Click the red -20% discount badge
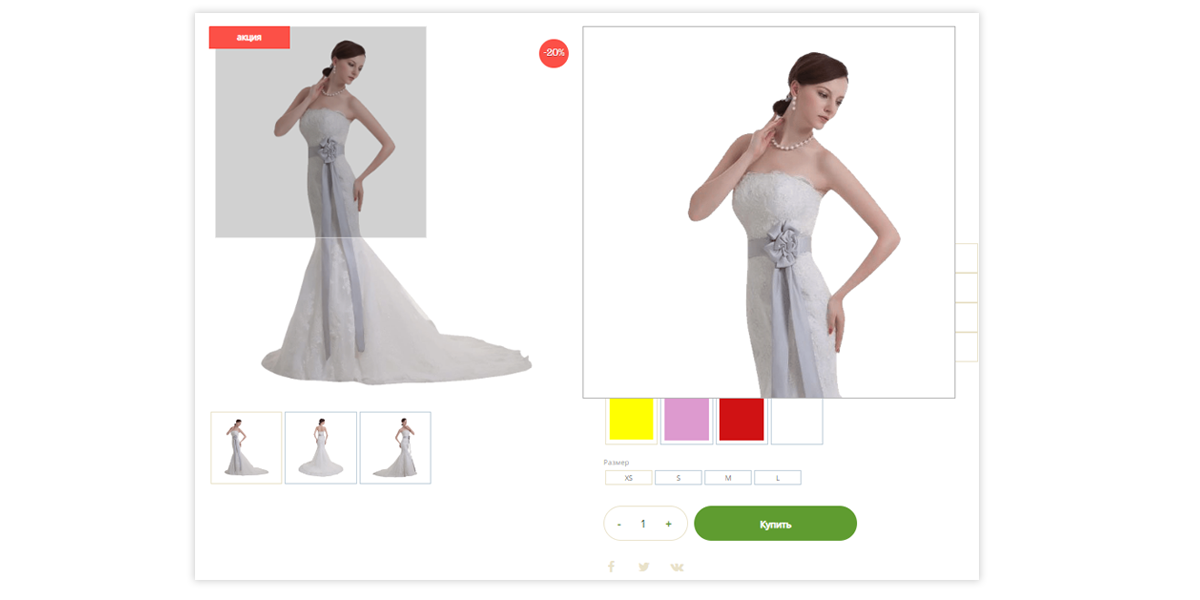Image resolution: width=1200 pixels, height=600 pixels. tap(553, 53)
